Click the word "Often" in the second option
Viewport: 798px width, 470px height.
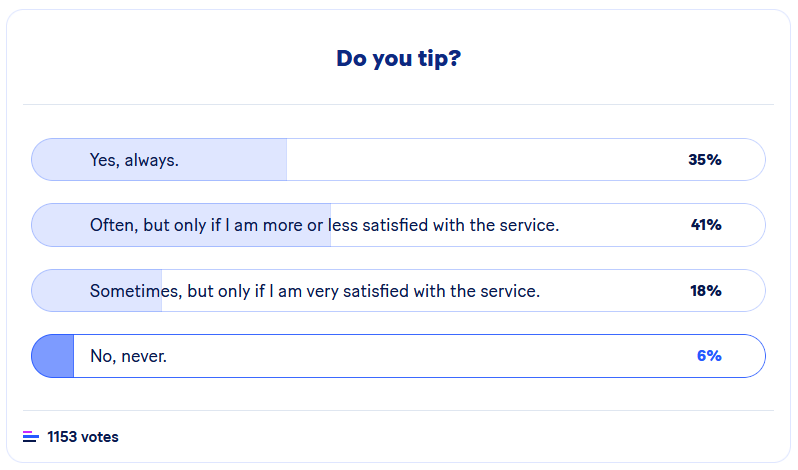111,225
